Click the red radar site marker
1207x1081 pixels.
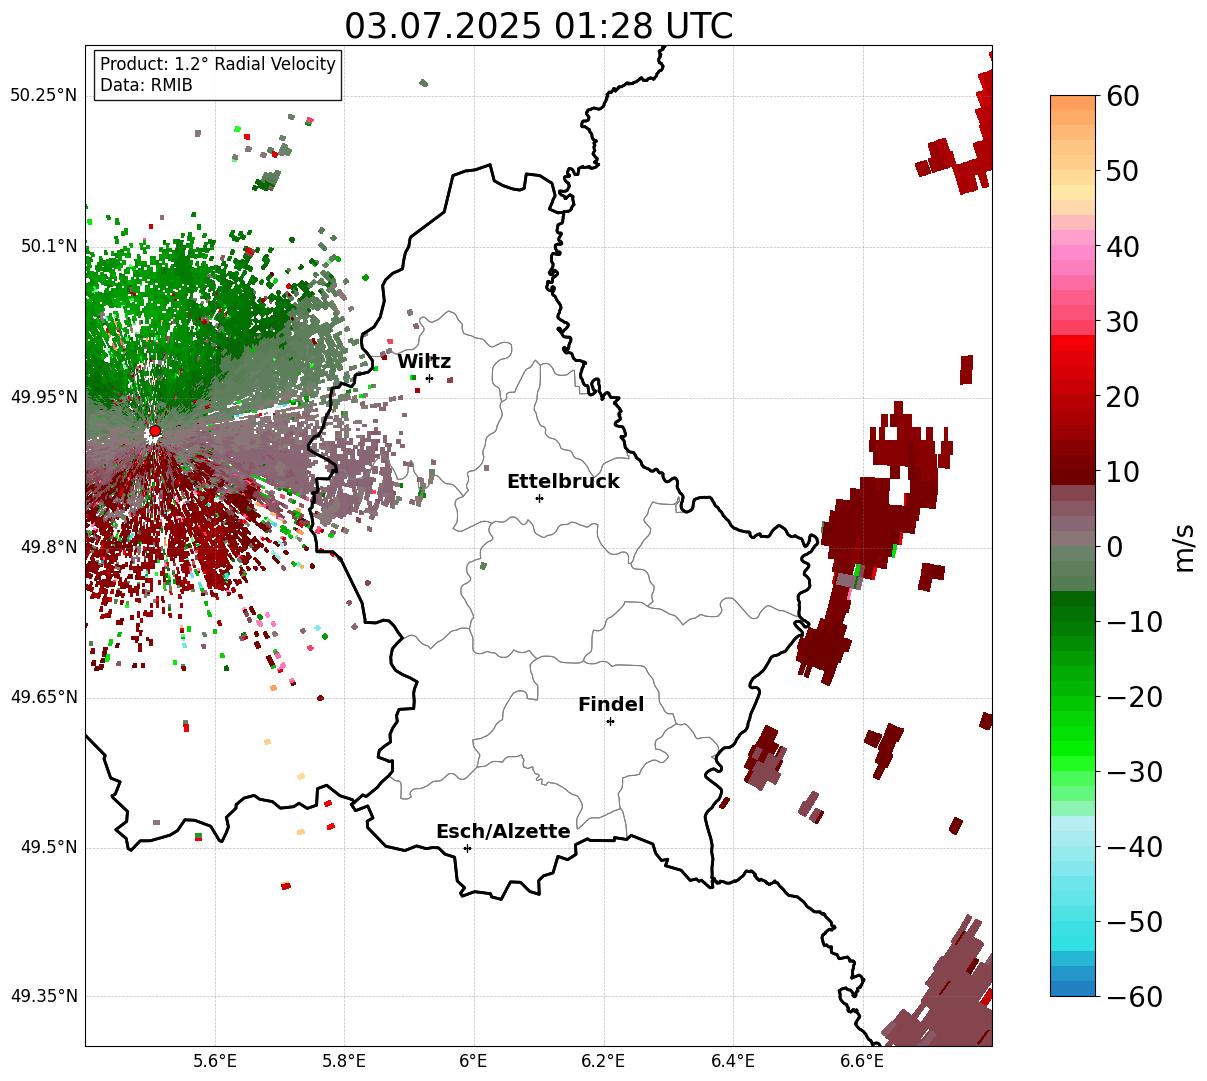click(155, 431)
